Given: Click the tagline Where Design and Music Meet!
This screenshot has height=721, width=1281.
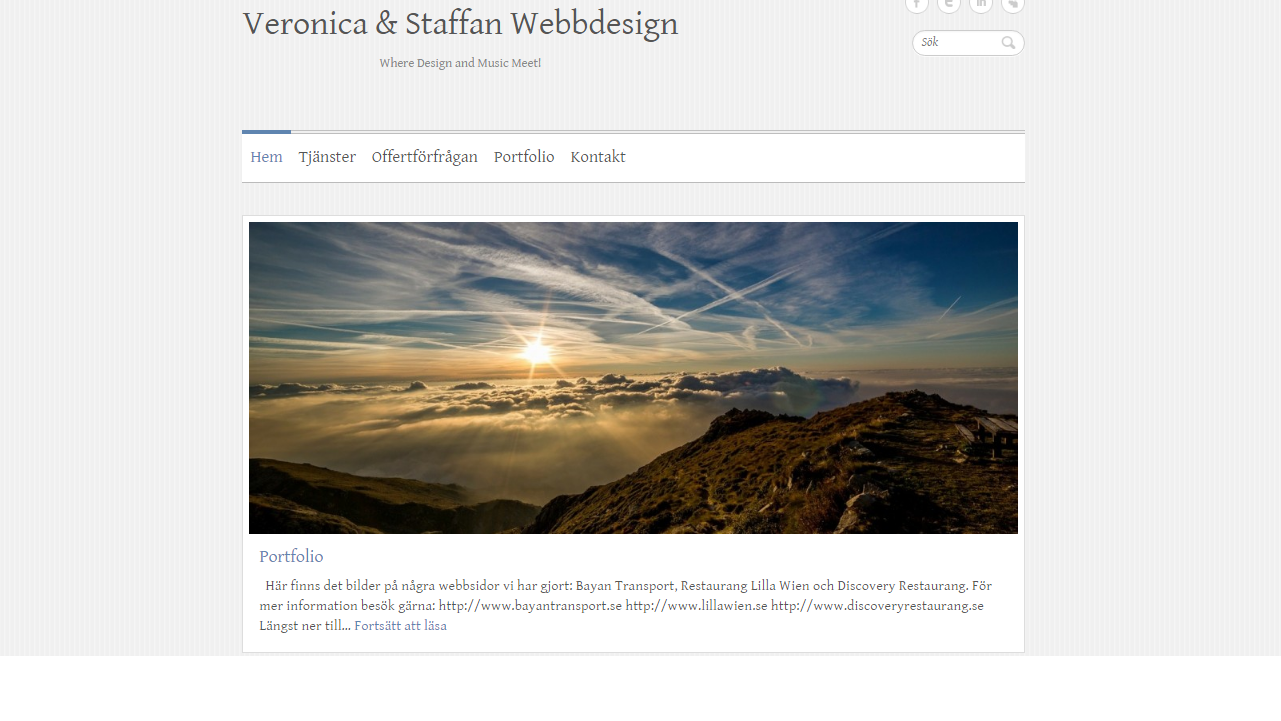Looking at the screenshot, I should [x=460, y=63].
